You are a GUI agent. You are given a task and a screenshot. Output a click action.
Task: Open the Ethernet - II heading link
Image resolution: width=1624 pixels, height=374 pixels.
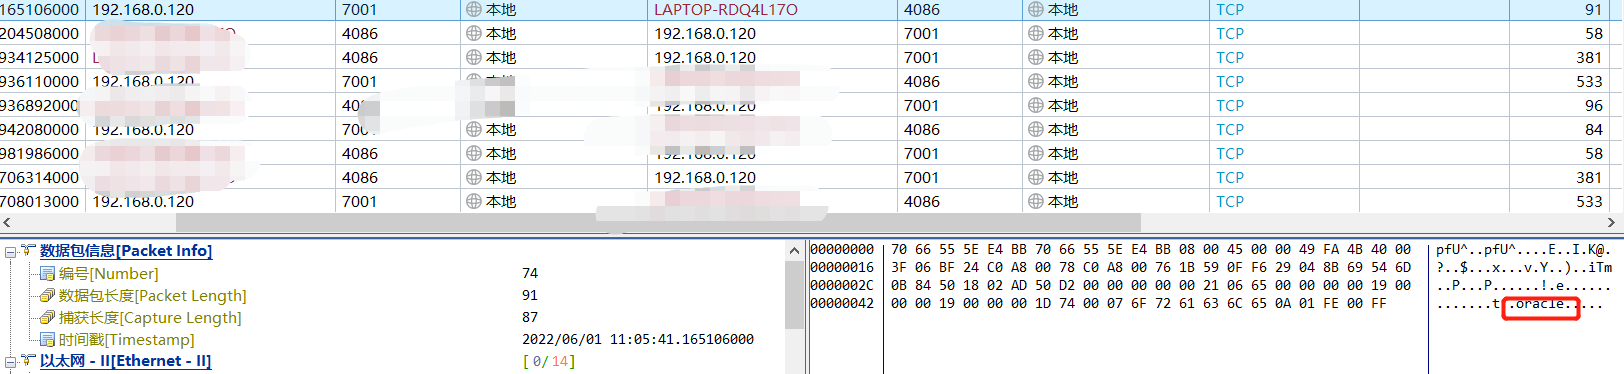(126, 361)
